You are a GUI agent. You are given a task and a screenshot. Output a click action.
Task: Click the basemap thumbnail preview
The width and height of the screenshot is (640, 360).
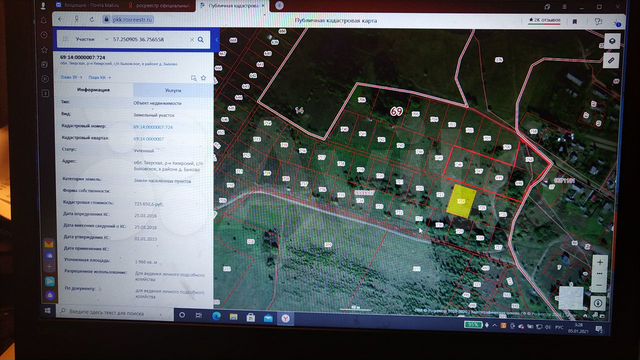coord(571,298)
